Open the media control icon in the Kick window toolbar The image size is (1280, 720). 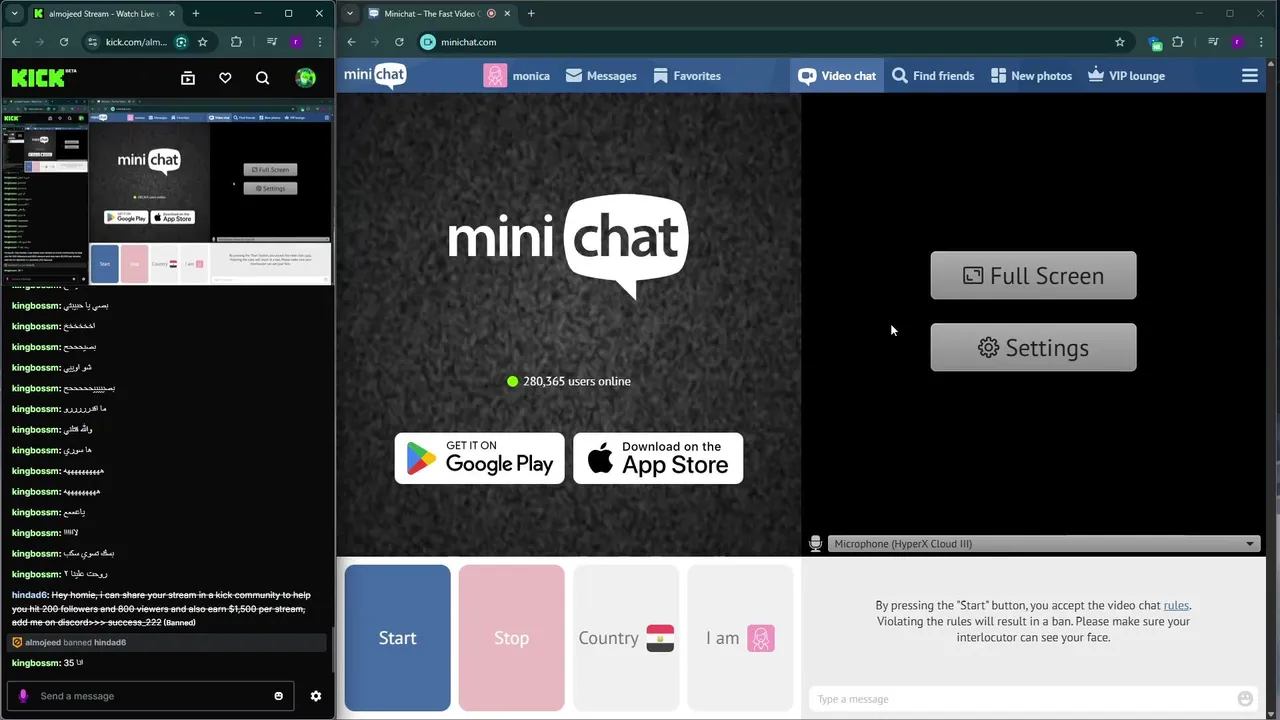point(272,42)
